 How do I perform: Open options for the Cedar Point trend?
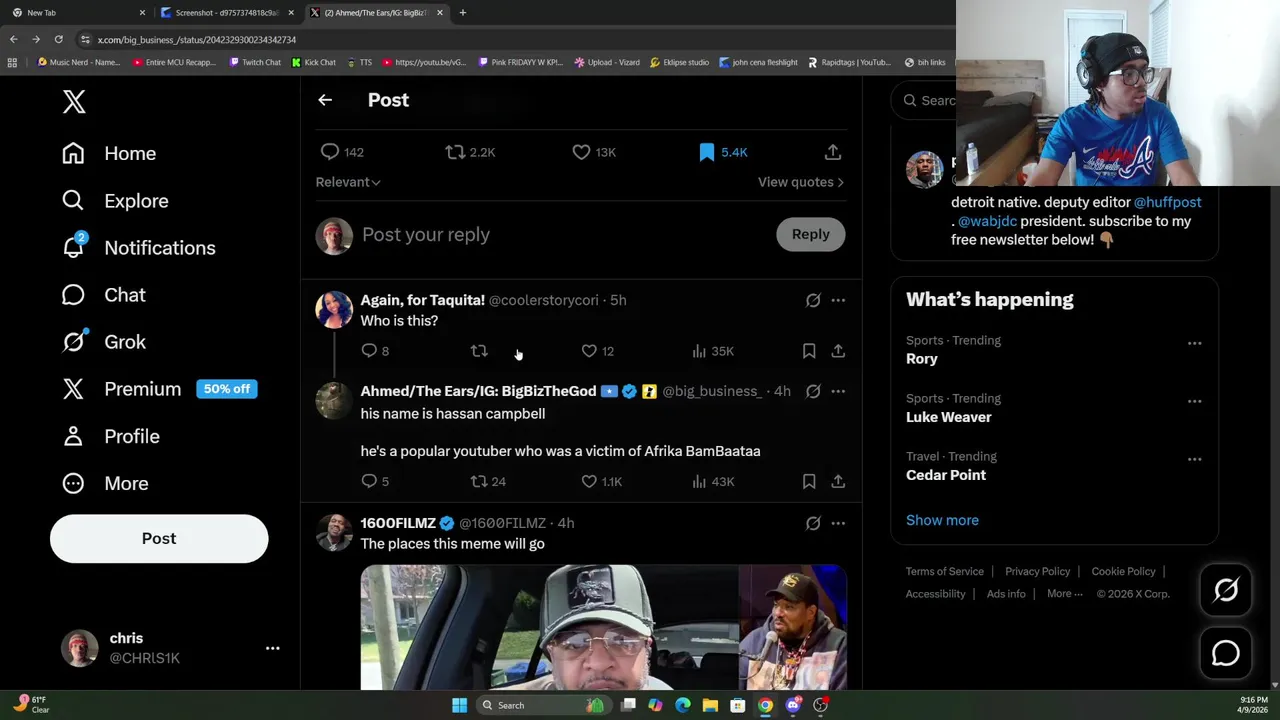(x=1194, y=459)
